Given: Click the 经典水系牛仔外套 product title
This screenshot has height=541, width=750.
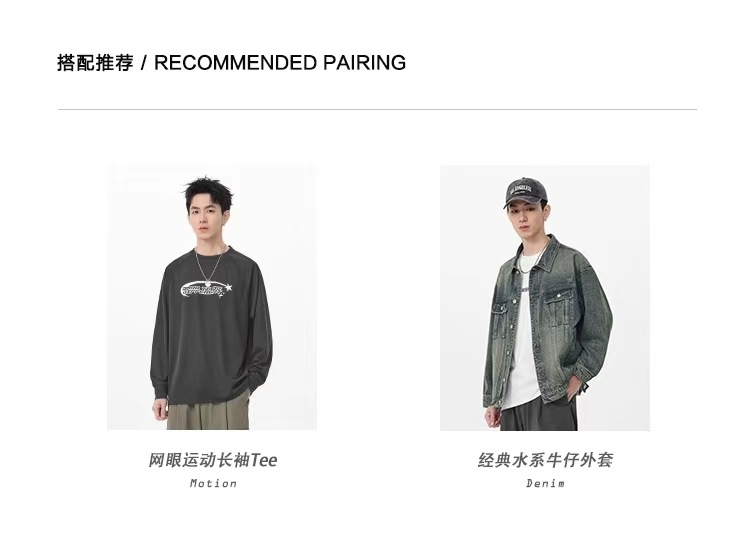Looking at the screenshot, I should [545, 460].
